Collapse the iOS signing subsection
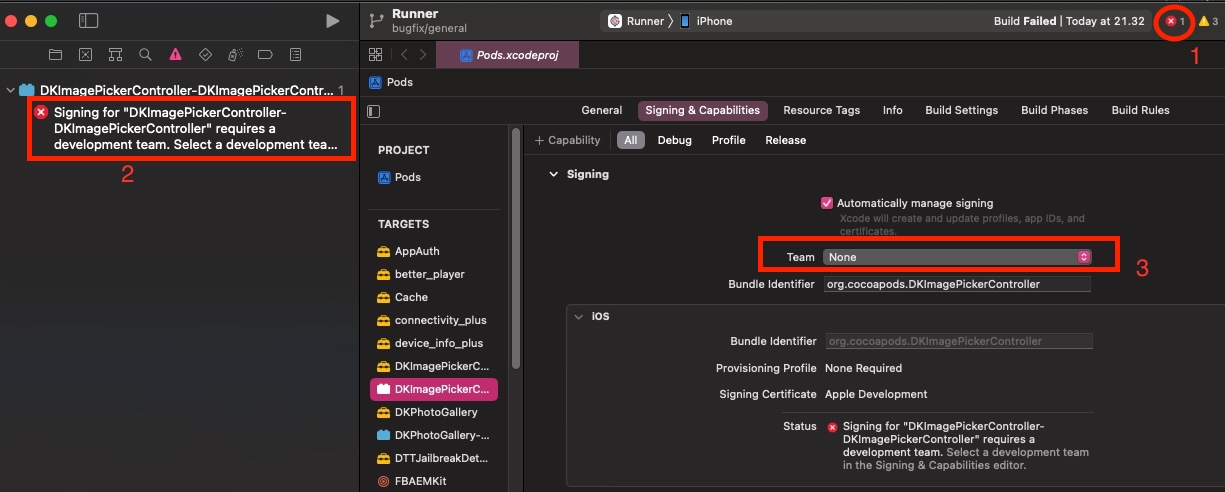The image size is (1225, 492). (x=578, y=316)
